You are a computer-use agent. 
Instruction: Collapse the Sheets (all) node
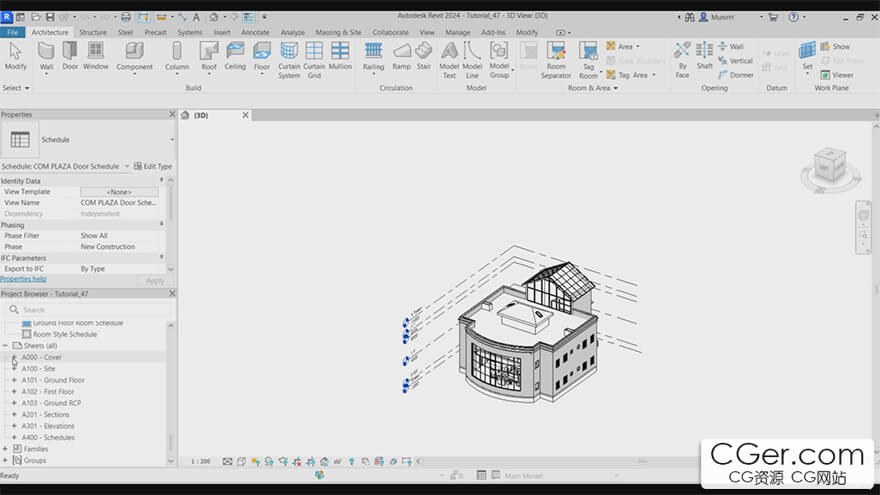click(5, 346)
